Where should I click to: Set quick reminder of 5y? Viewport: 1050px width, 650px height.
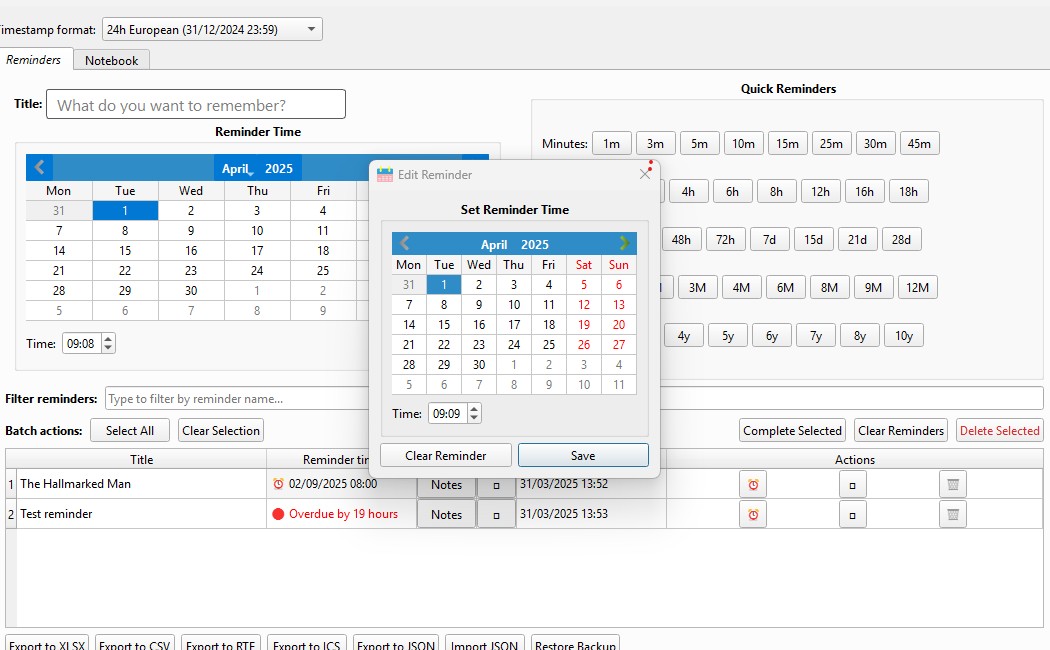coord(728,335)
